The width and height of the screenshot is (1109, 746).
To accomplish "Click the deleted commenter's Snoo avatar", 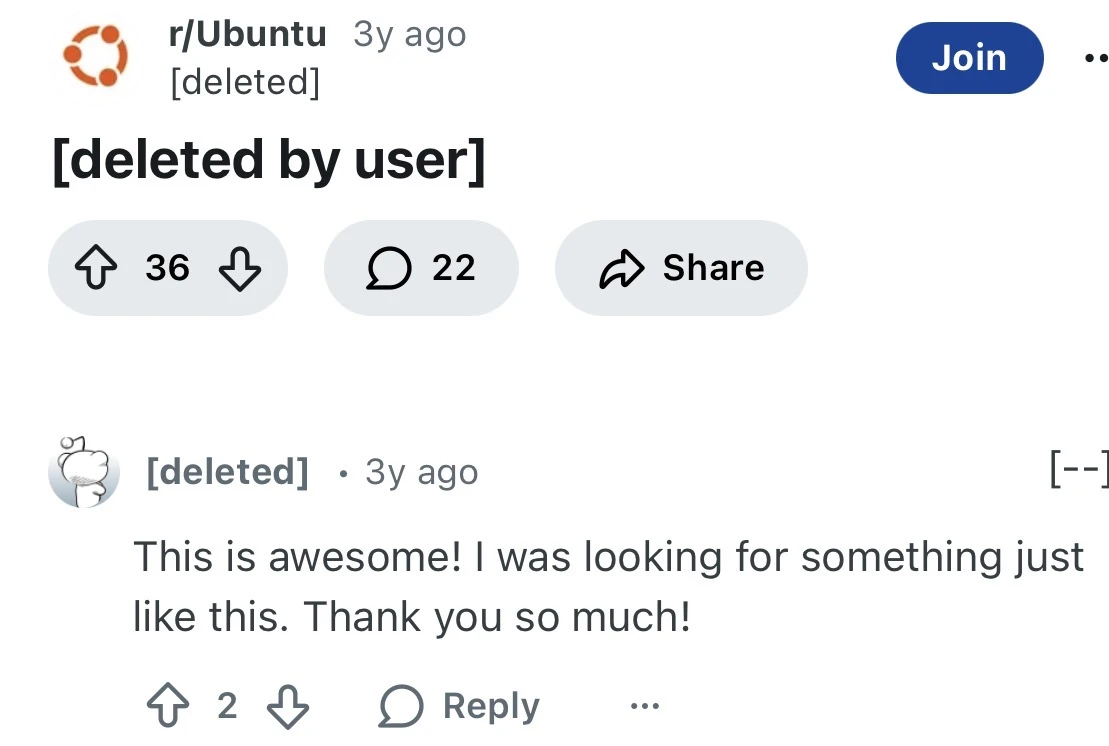I will pos(84,472).
